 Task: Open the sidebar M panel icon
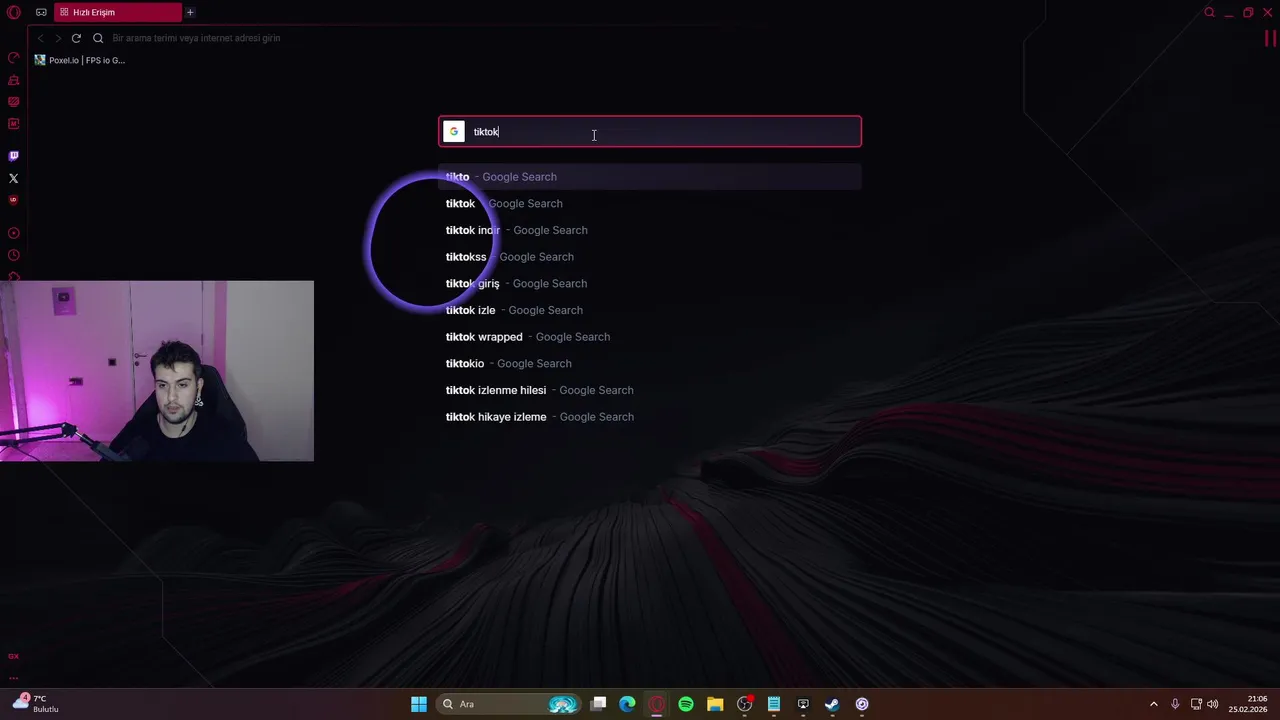click(x=13, y=124)
